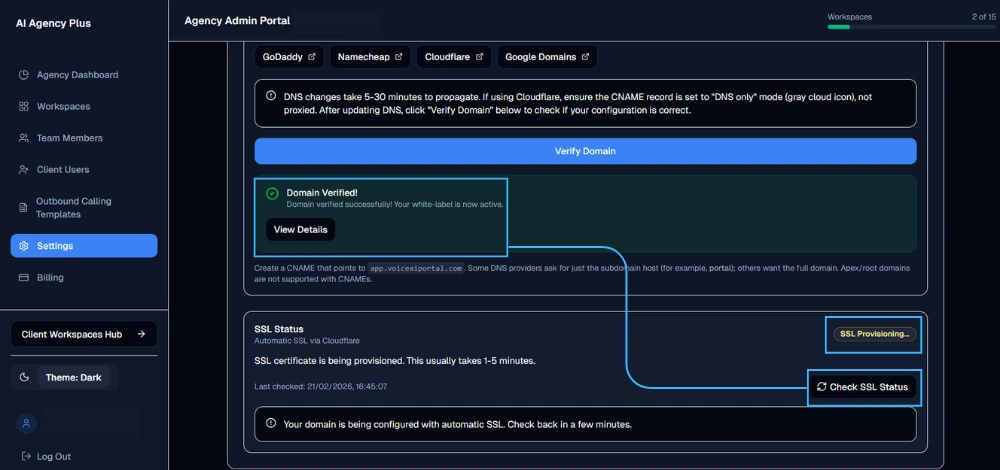Image resolution: width=1000 pixels, height=470 pixels.
Task: Click the arrow icon in Client Workspaces Hub
Action: (x=142, y=334)
